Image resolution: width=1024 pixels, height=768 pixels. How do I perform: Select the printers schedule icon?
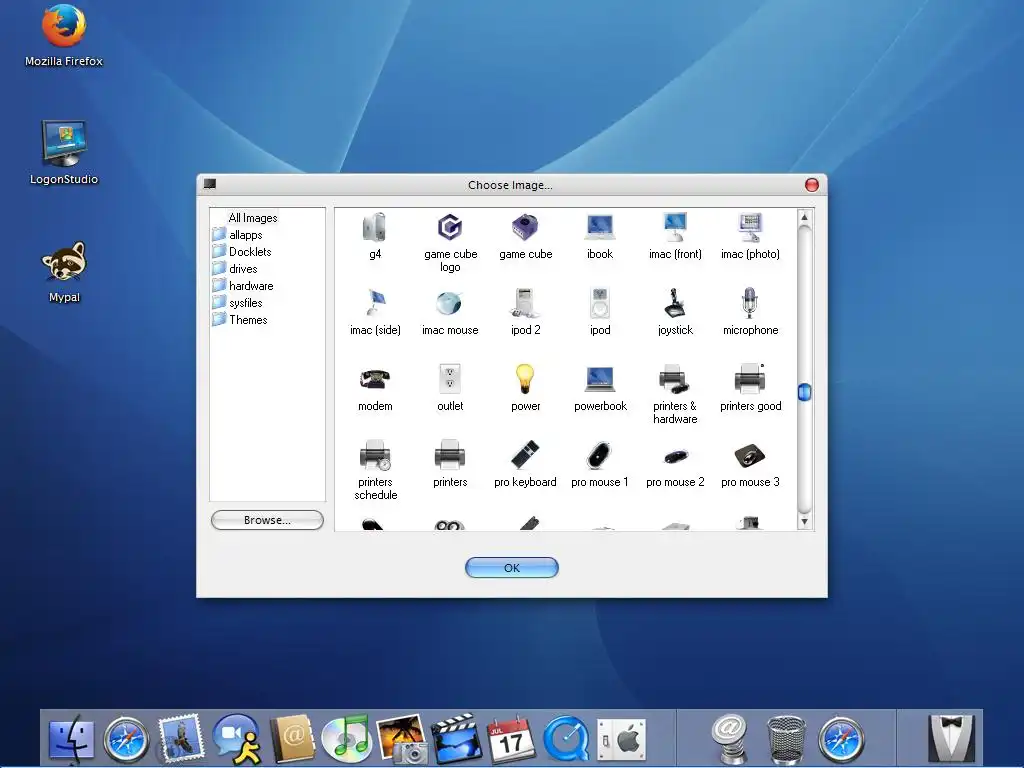(375, 455)
